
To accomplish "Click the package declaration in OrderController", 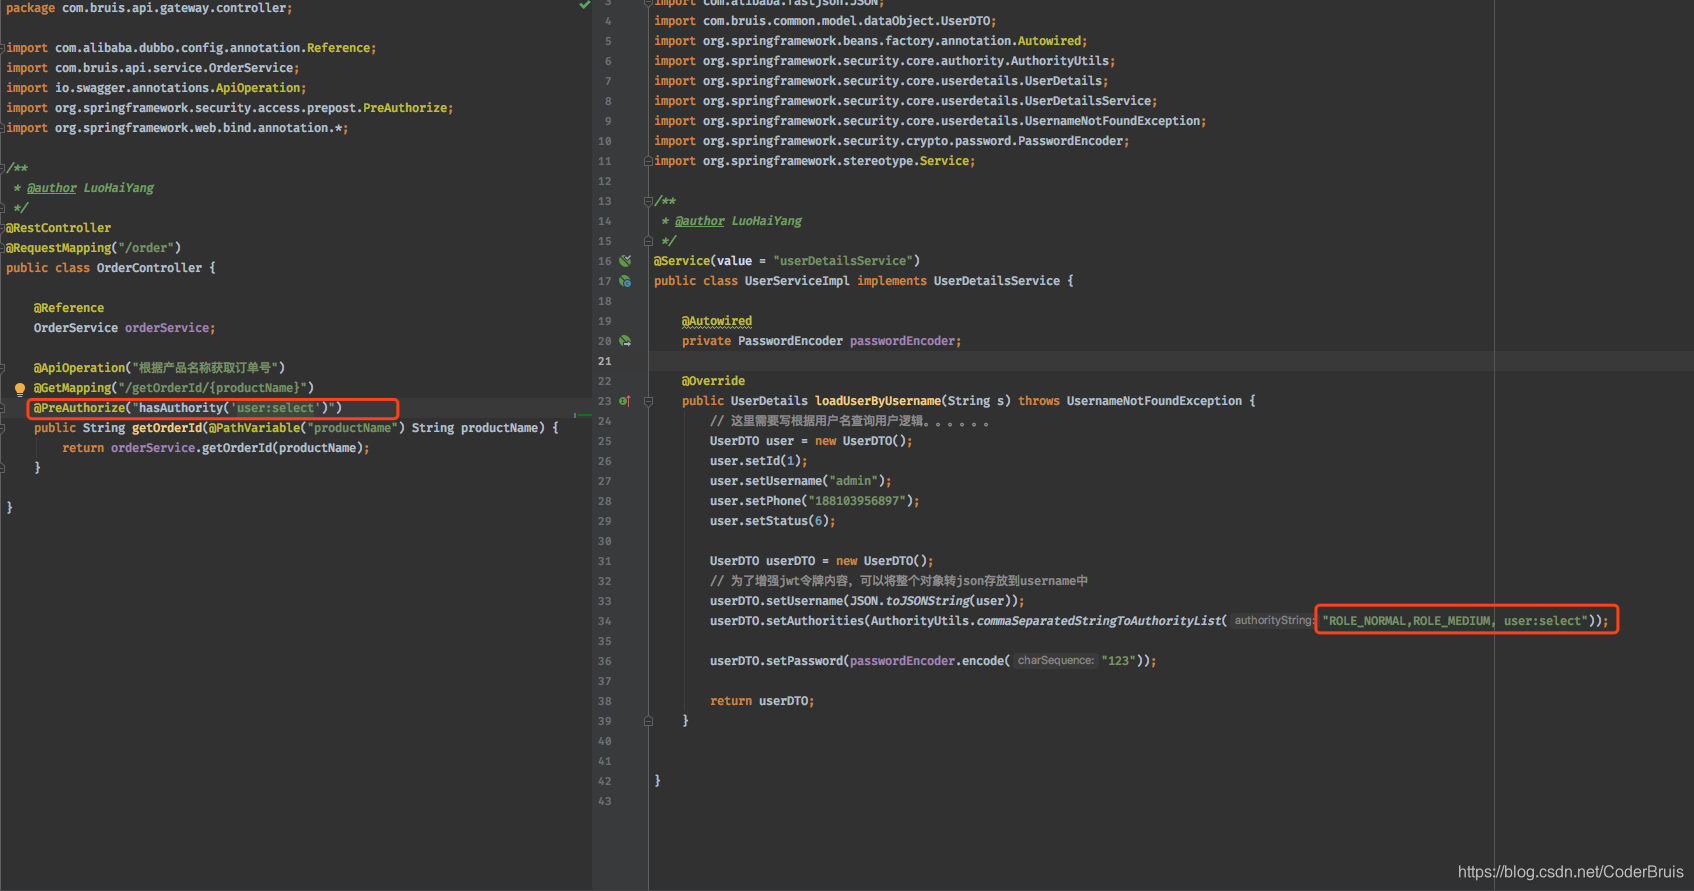I will (150, 8).
